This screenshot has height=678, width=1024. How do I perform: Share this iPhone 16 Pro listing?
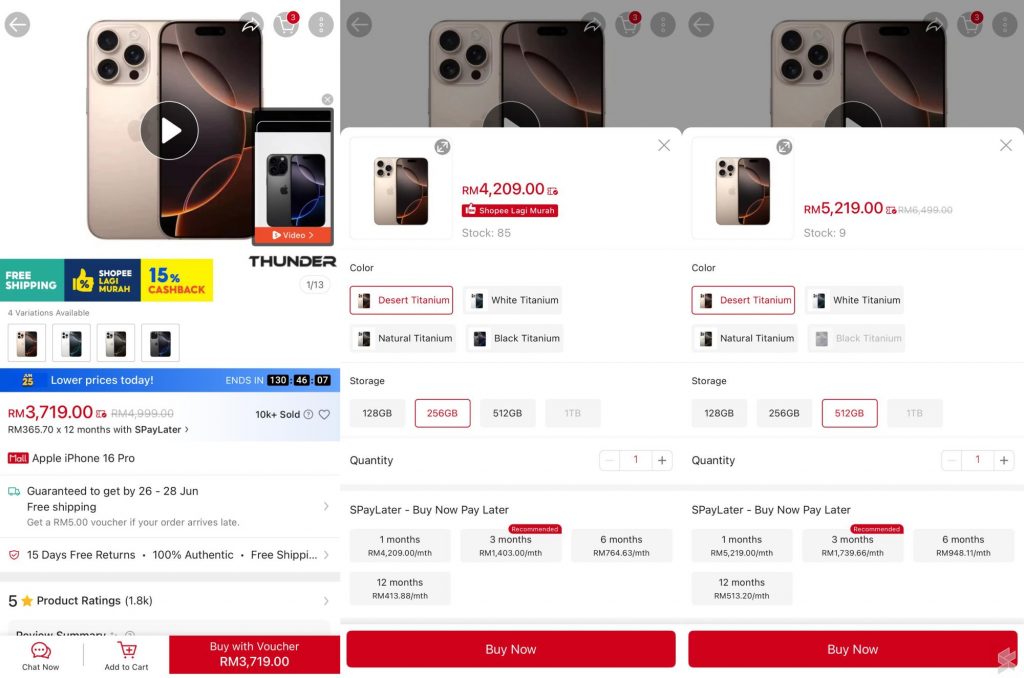tap(251, 25)
